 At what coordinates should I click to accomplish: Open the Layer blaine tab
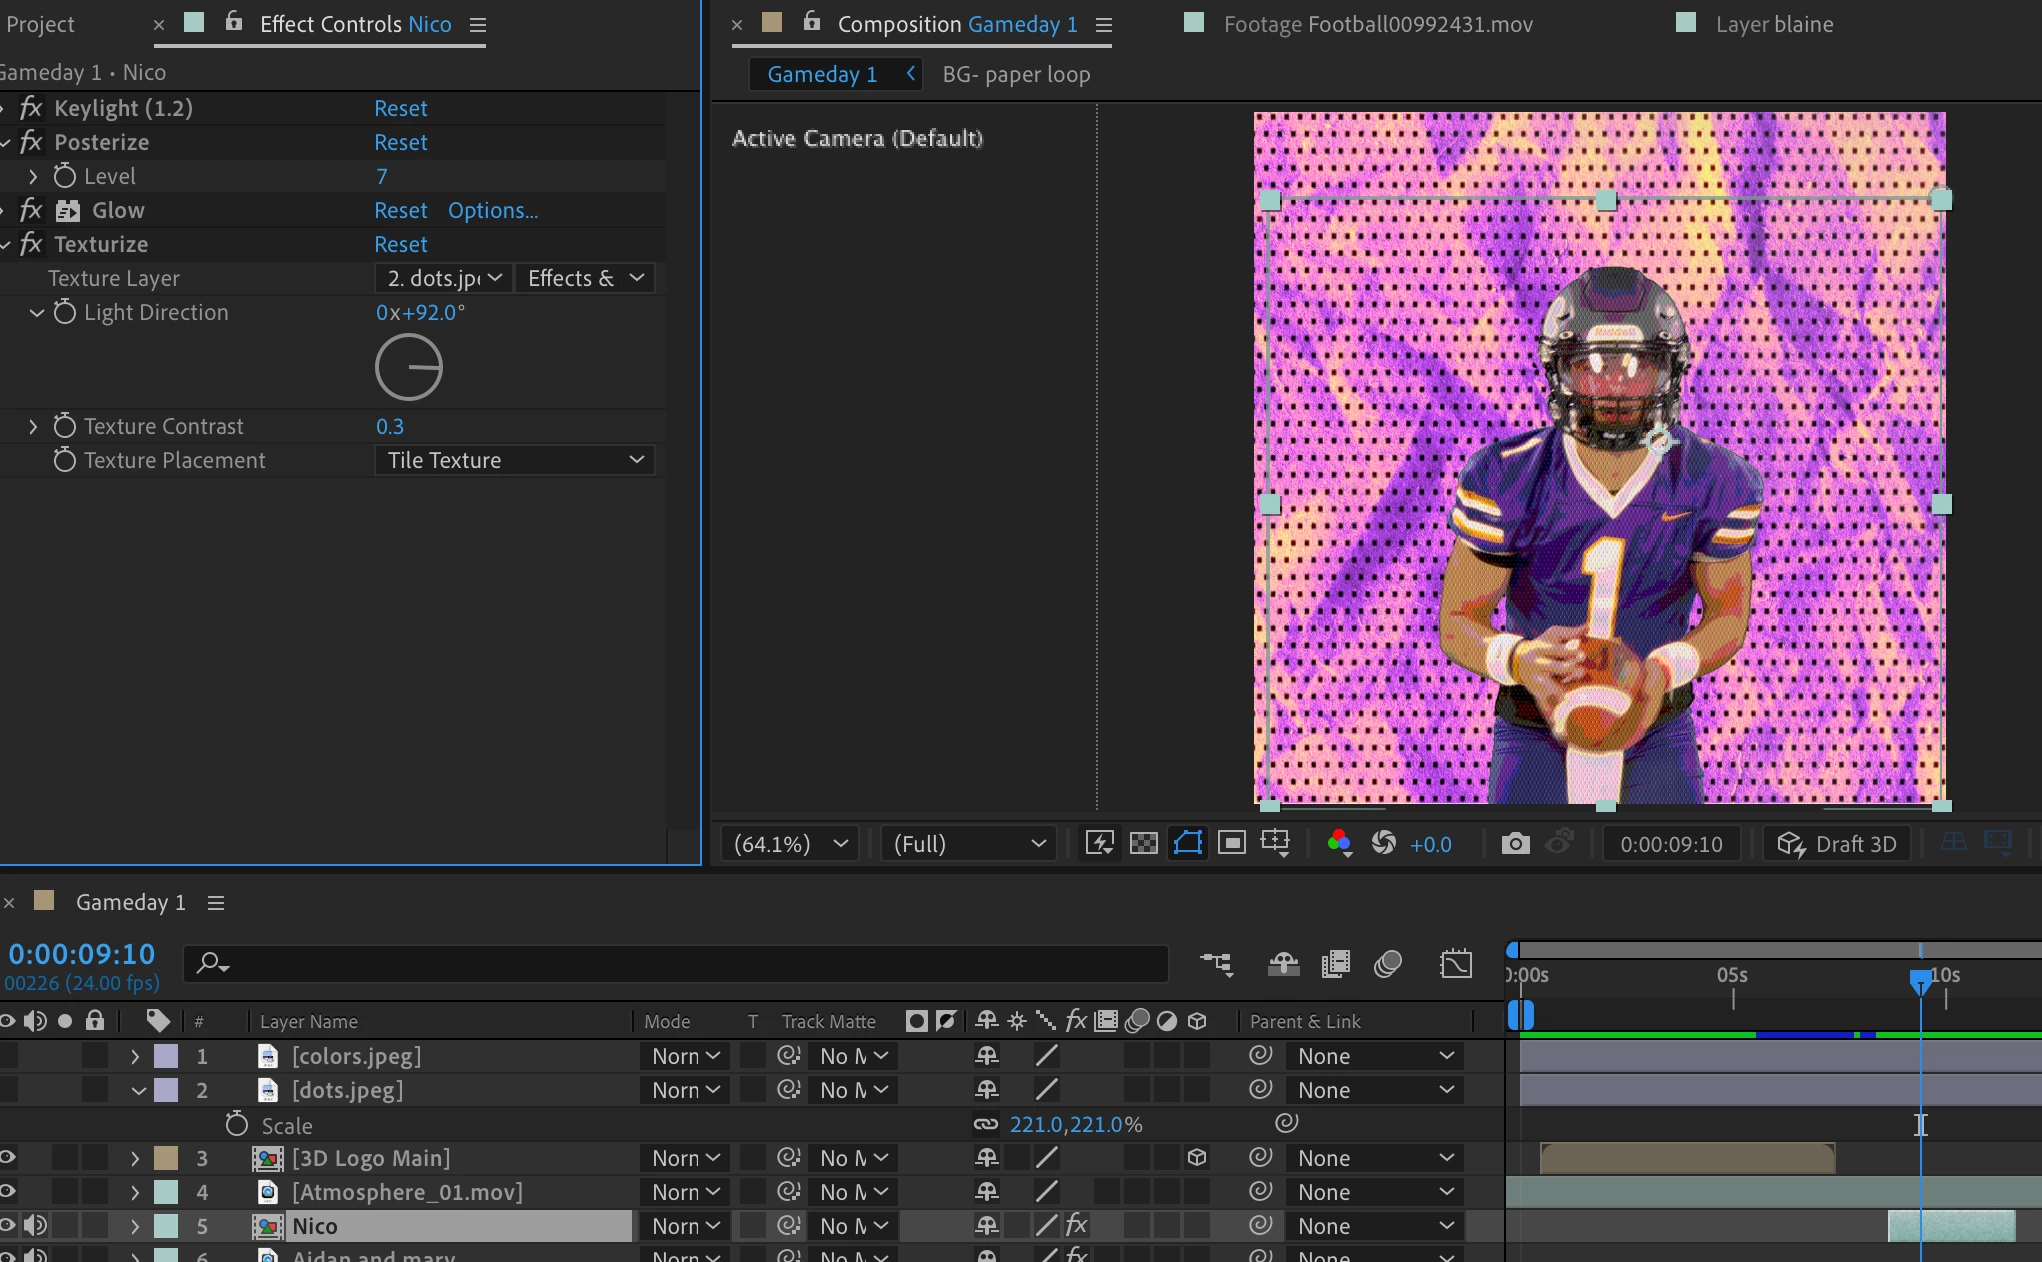[1773, 24]
